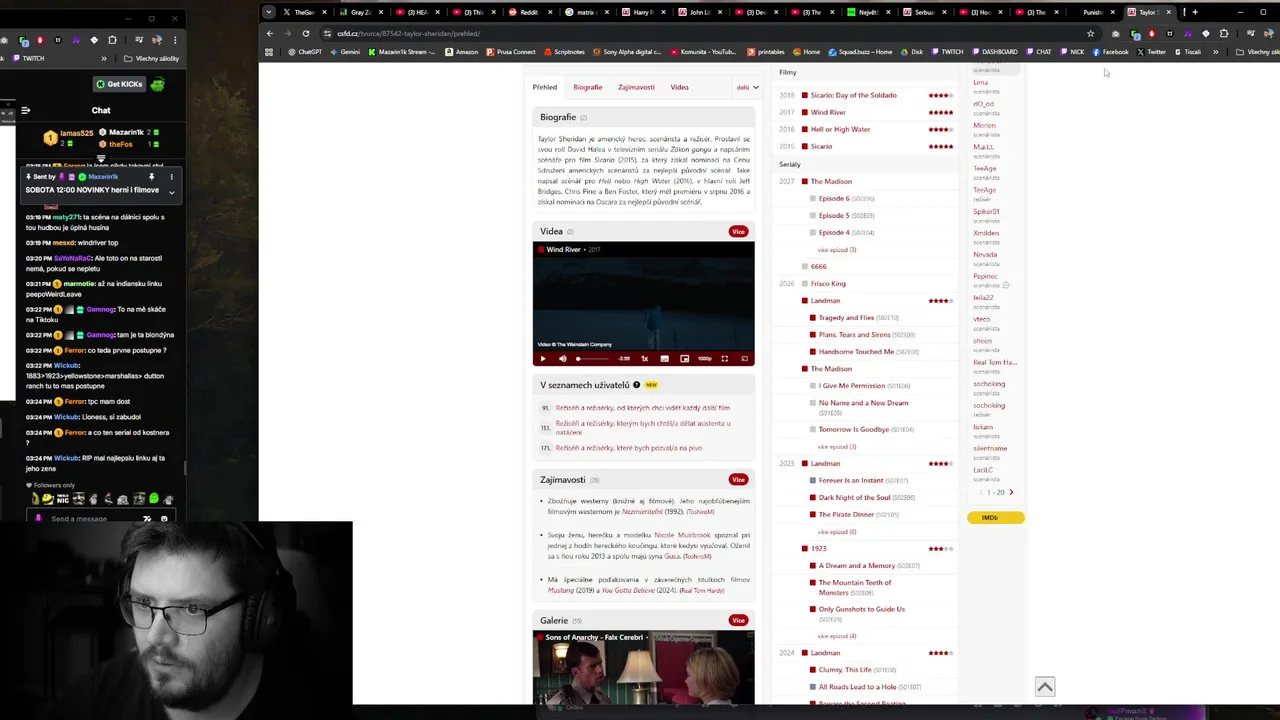Click the Send a message chat field
This screenshot has width=1280, height=720.
click(x=90, y=519)
